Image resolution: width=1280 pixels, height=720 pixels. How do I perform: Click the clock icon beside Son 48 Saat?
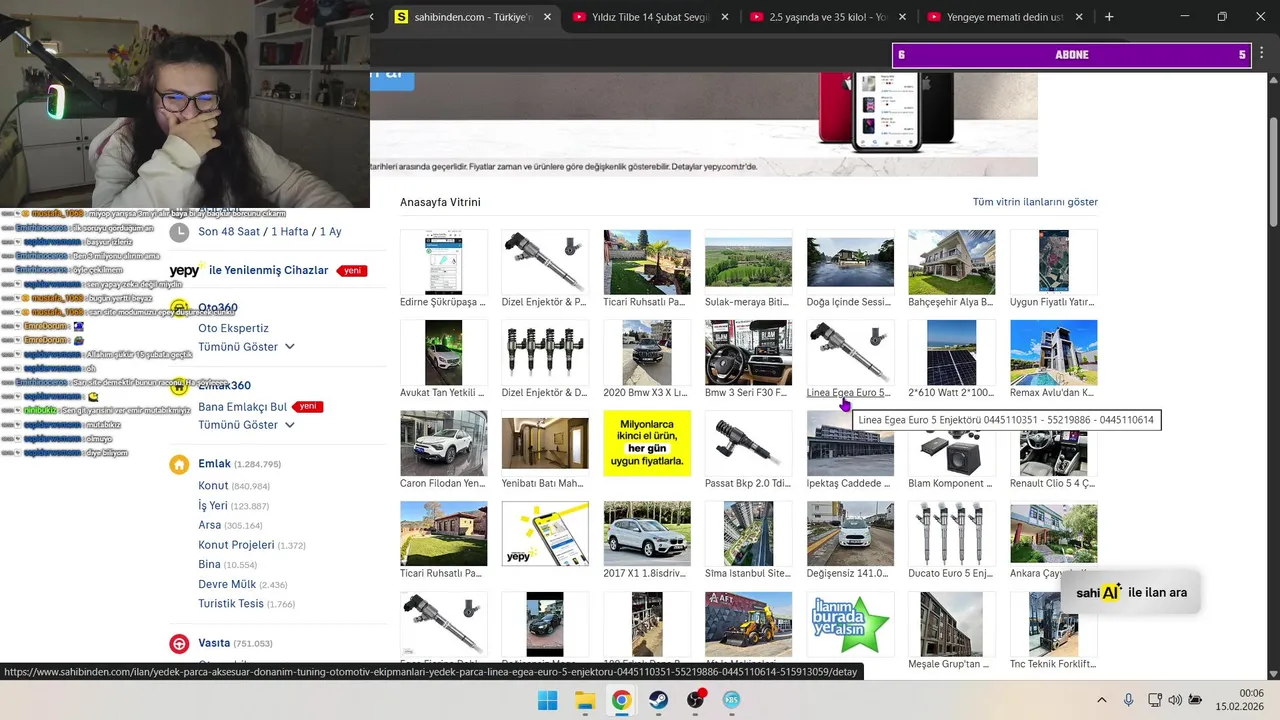(x=179, y=232)
